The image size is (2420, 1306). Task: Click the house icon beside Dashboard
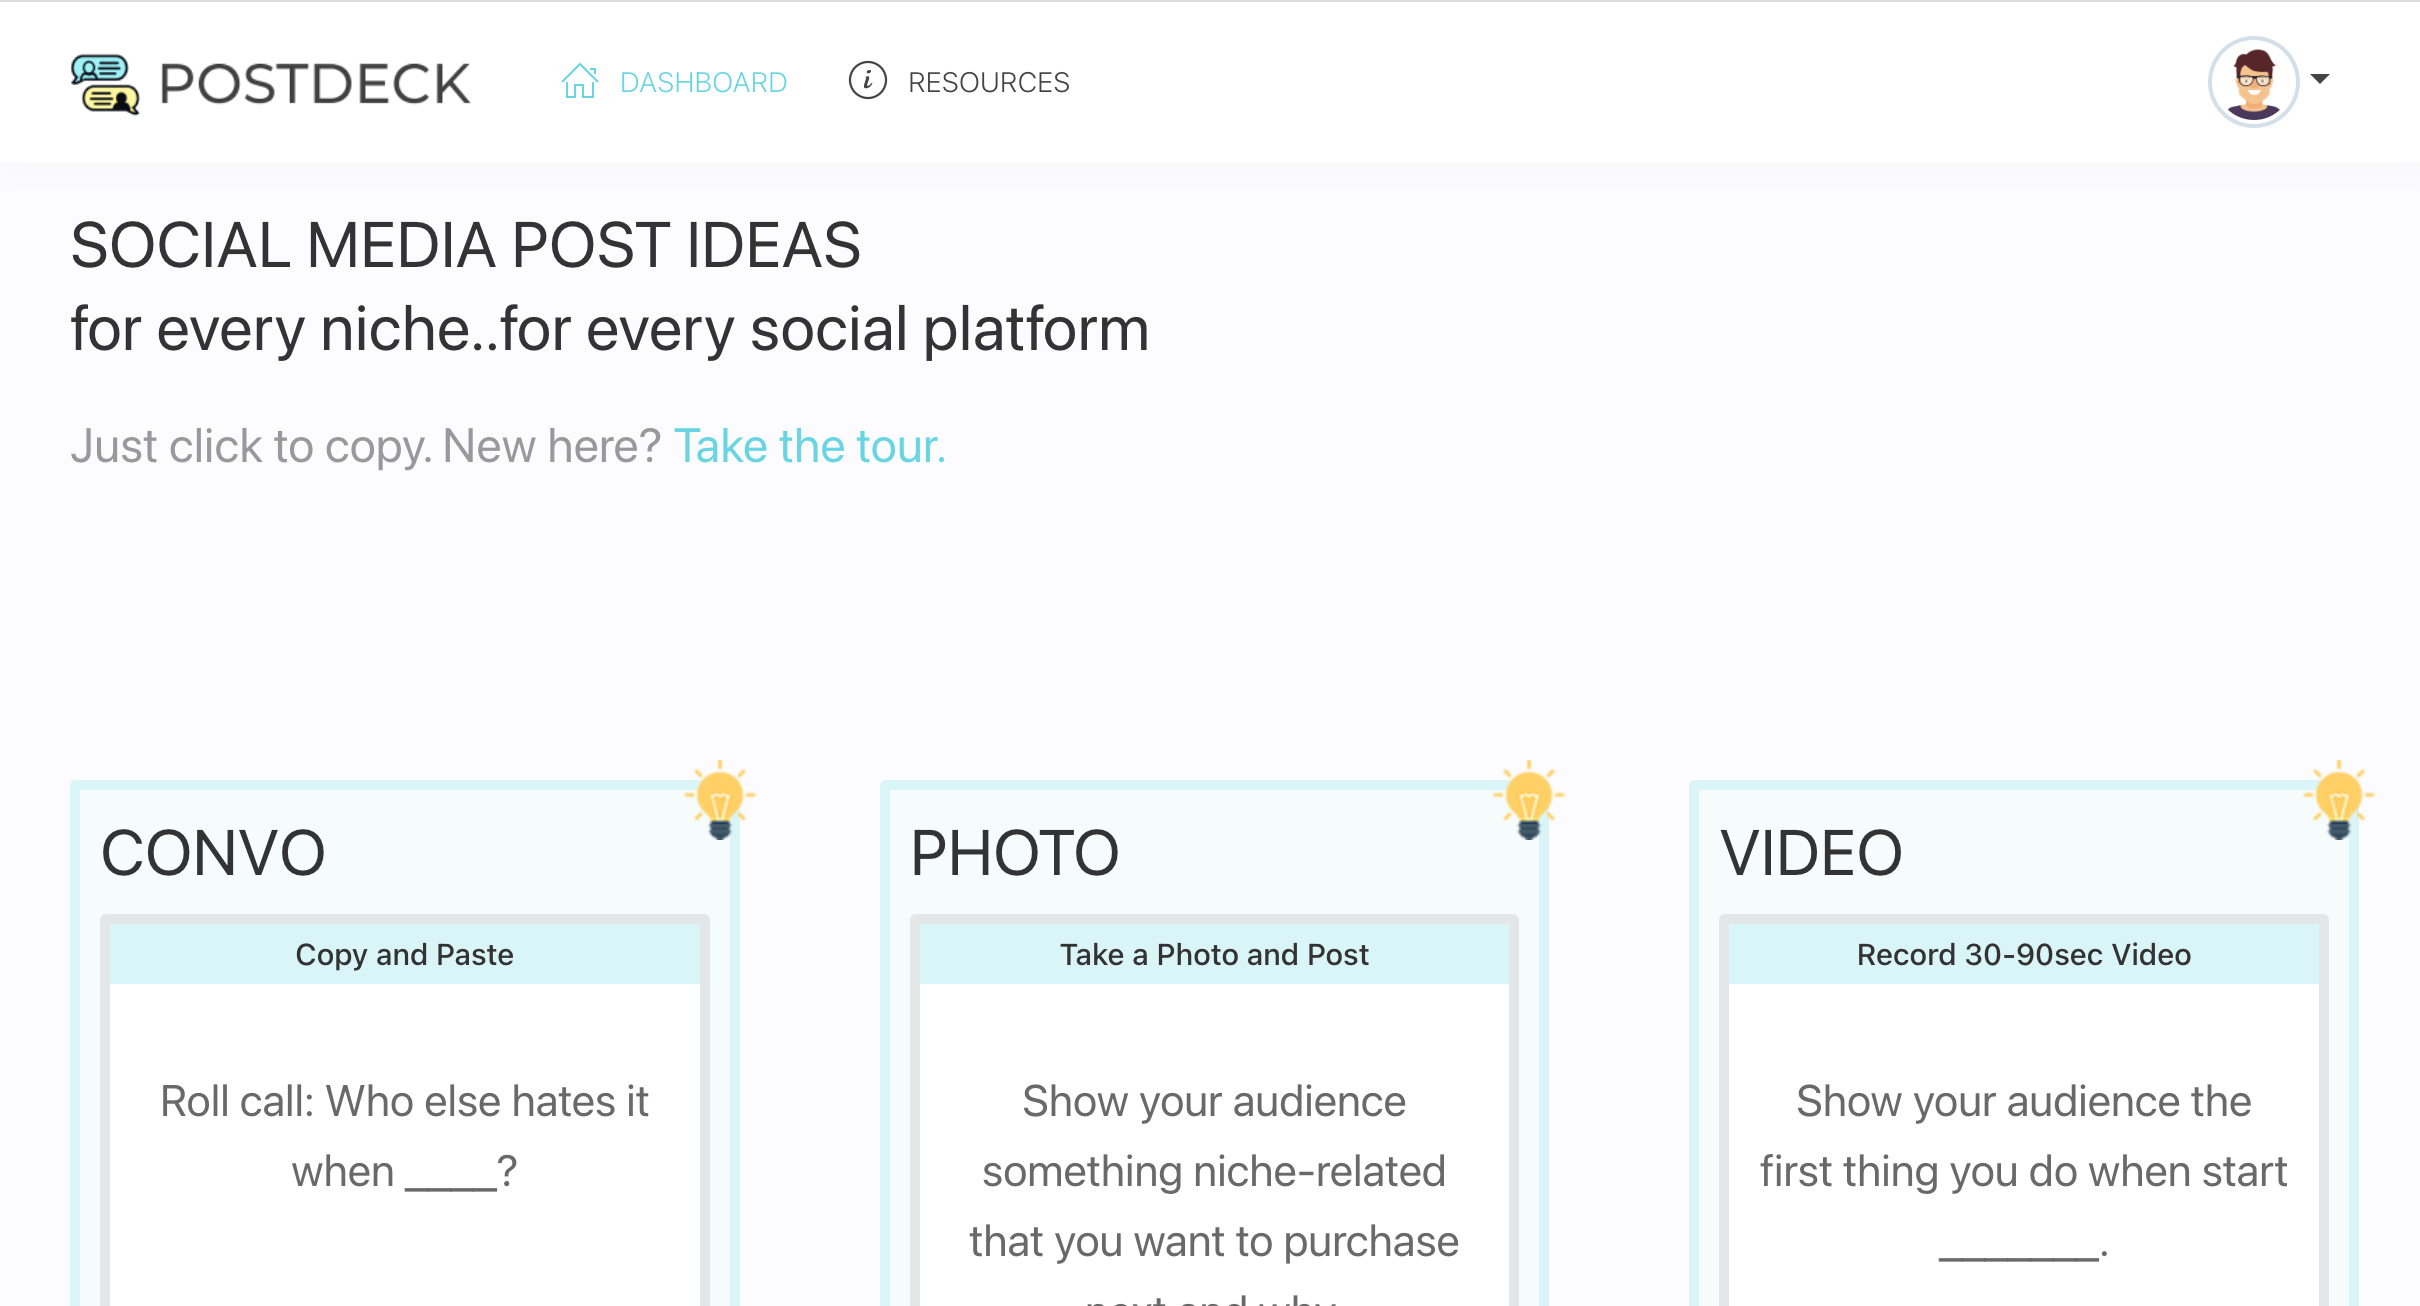pos(579,82)
